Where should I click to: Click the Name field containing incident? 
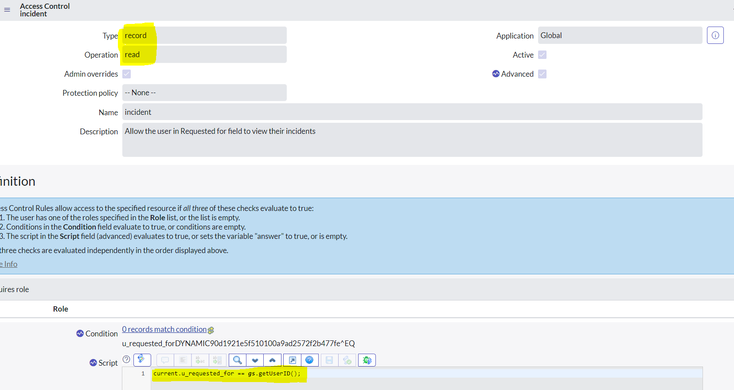[412, 112]
